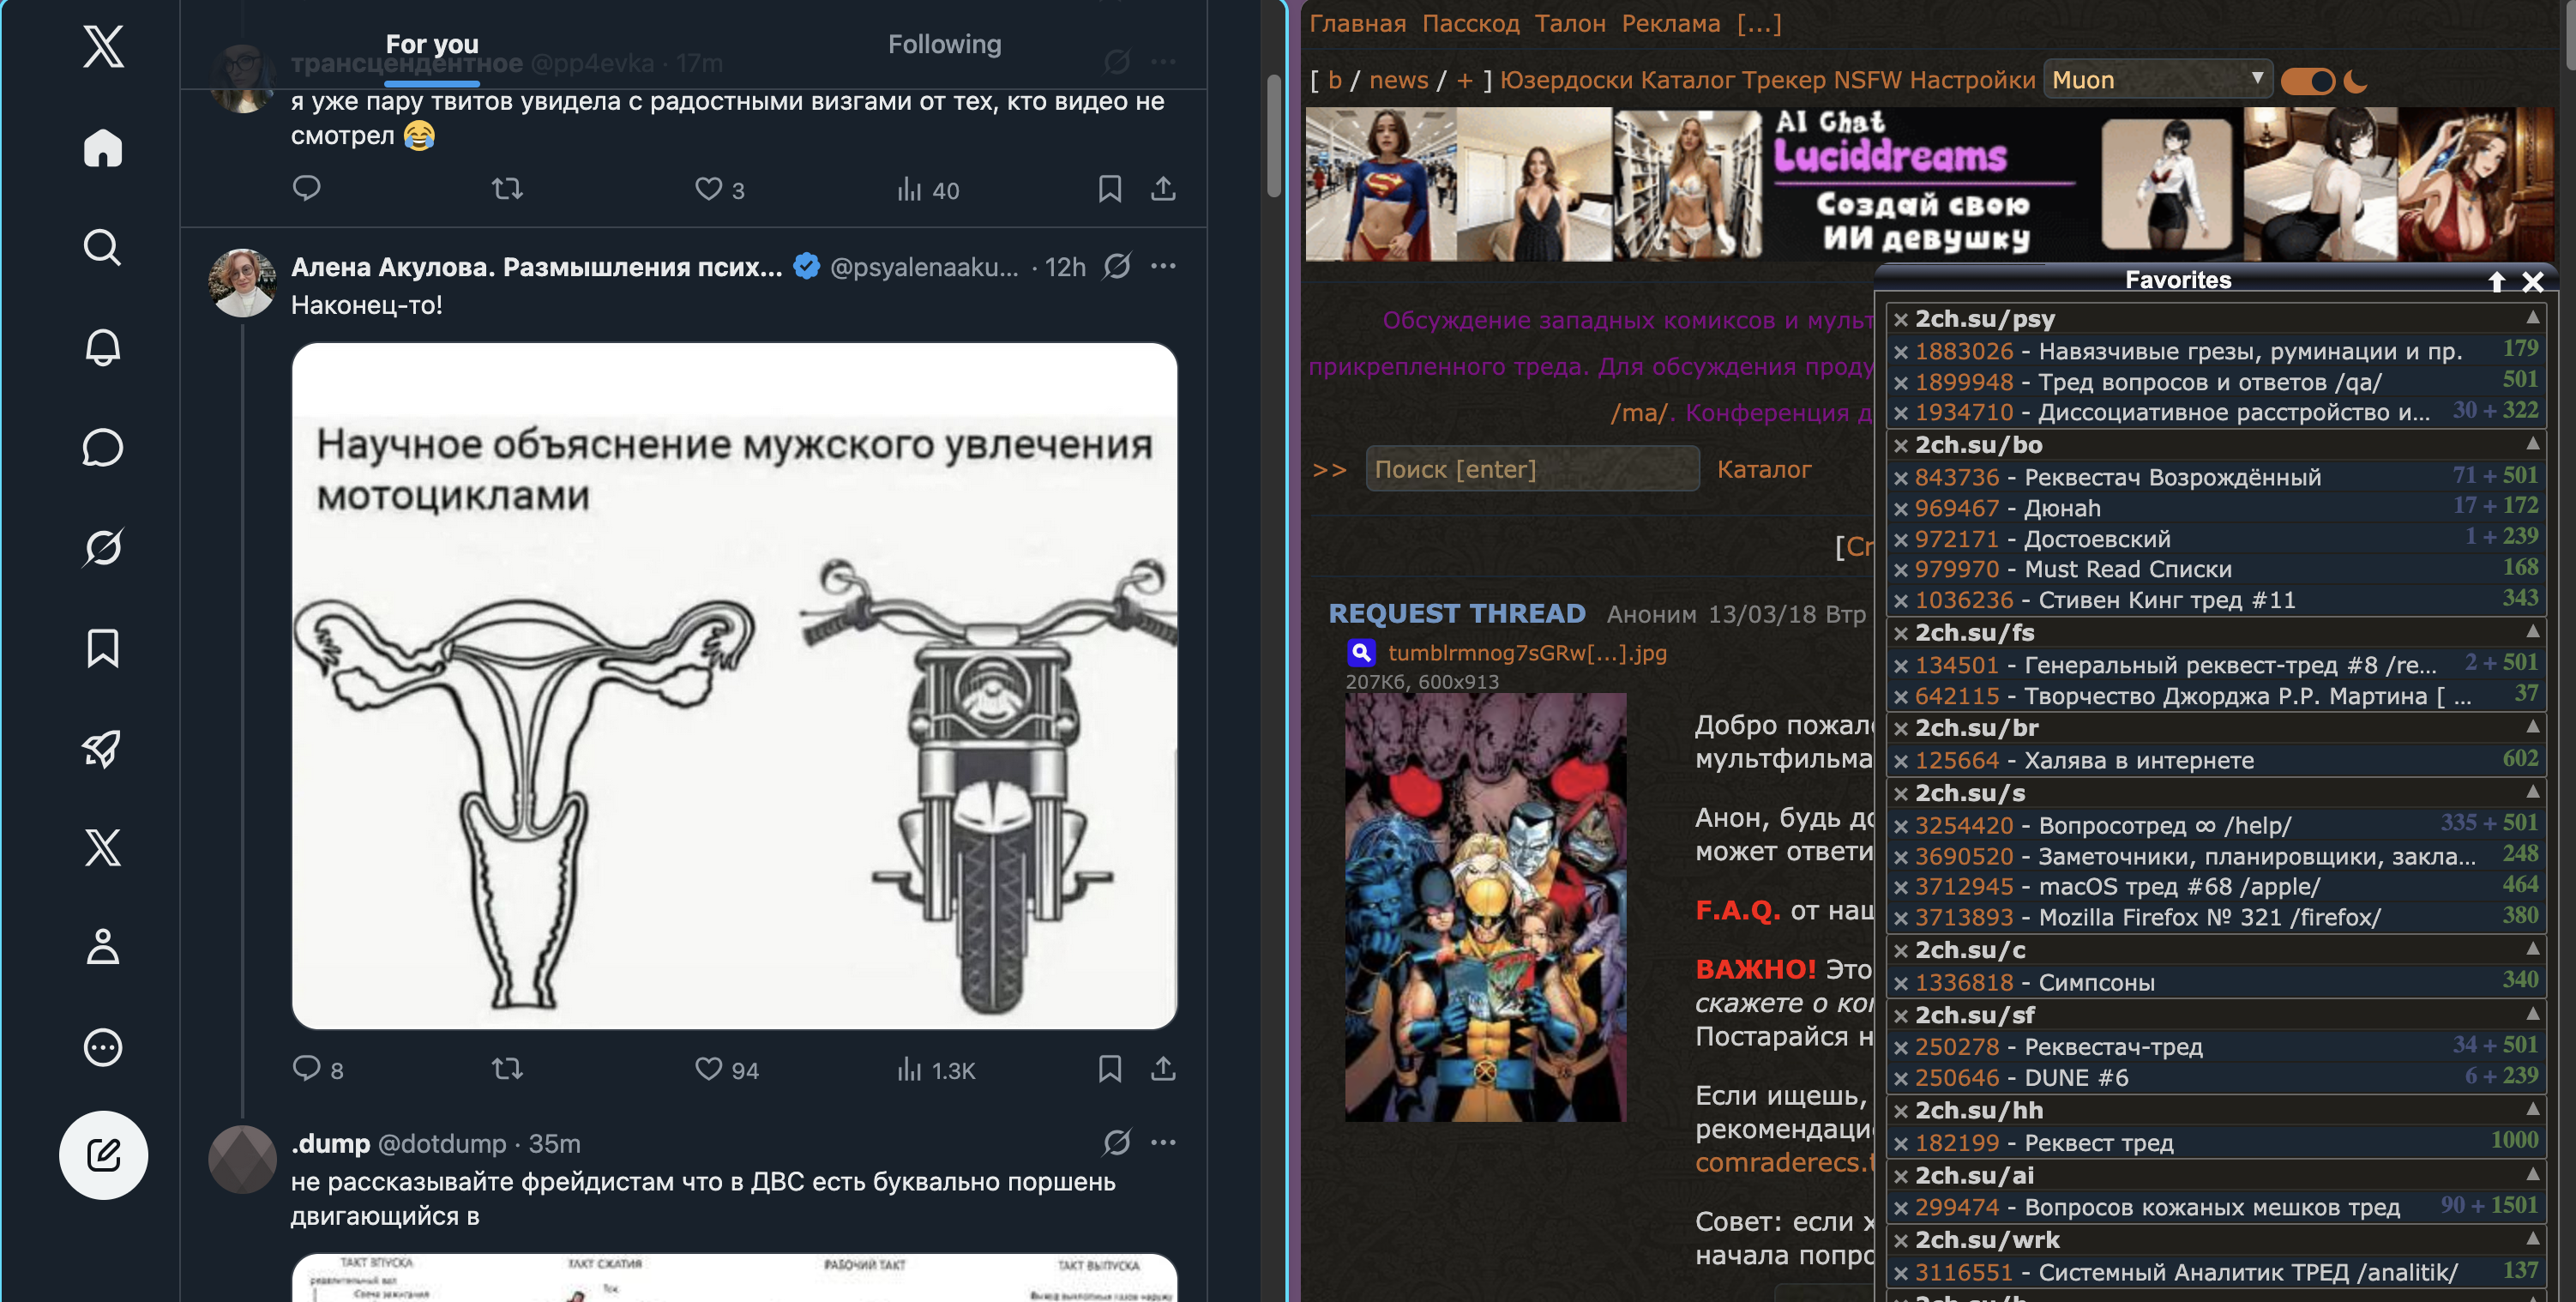This screenshot has height=1302, width=2576.
Task: Open Реклама menu link
Action: click(1671, 23)
